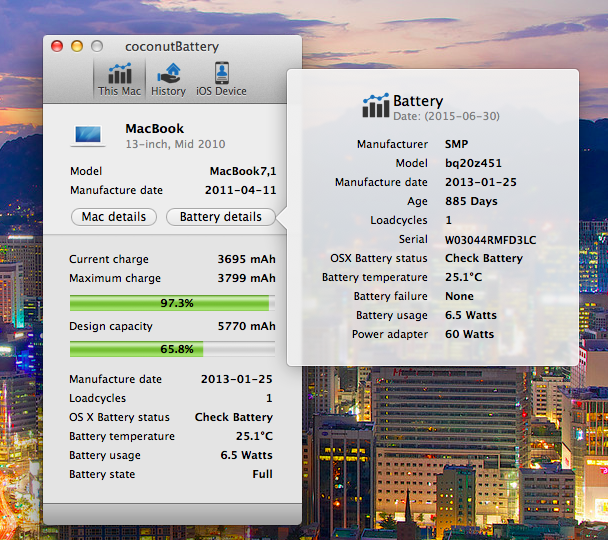Click the '13-inch, Mid 2010' subtitle
The width and height of the screenshot is (608, 540).
click(x=175, y=144)
